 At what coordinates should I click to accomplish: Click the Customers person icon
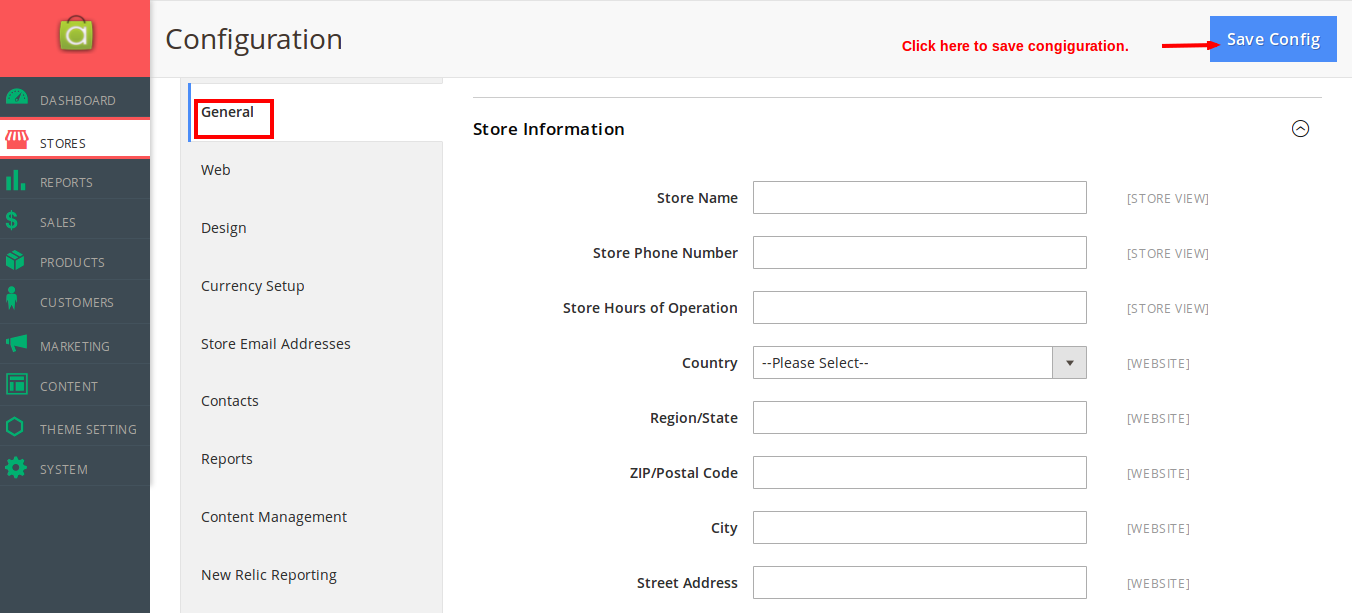12,299
